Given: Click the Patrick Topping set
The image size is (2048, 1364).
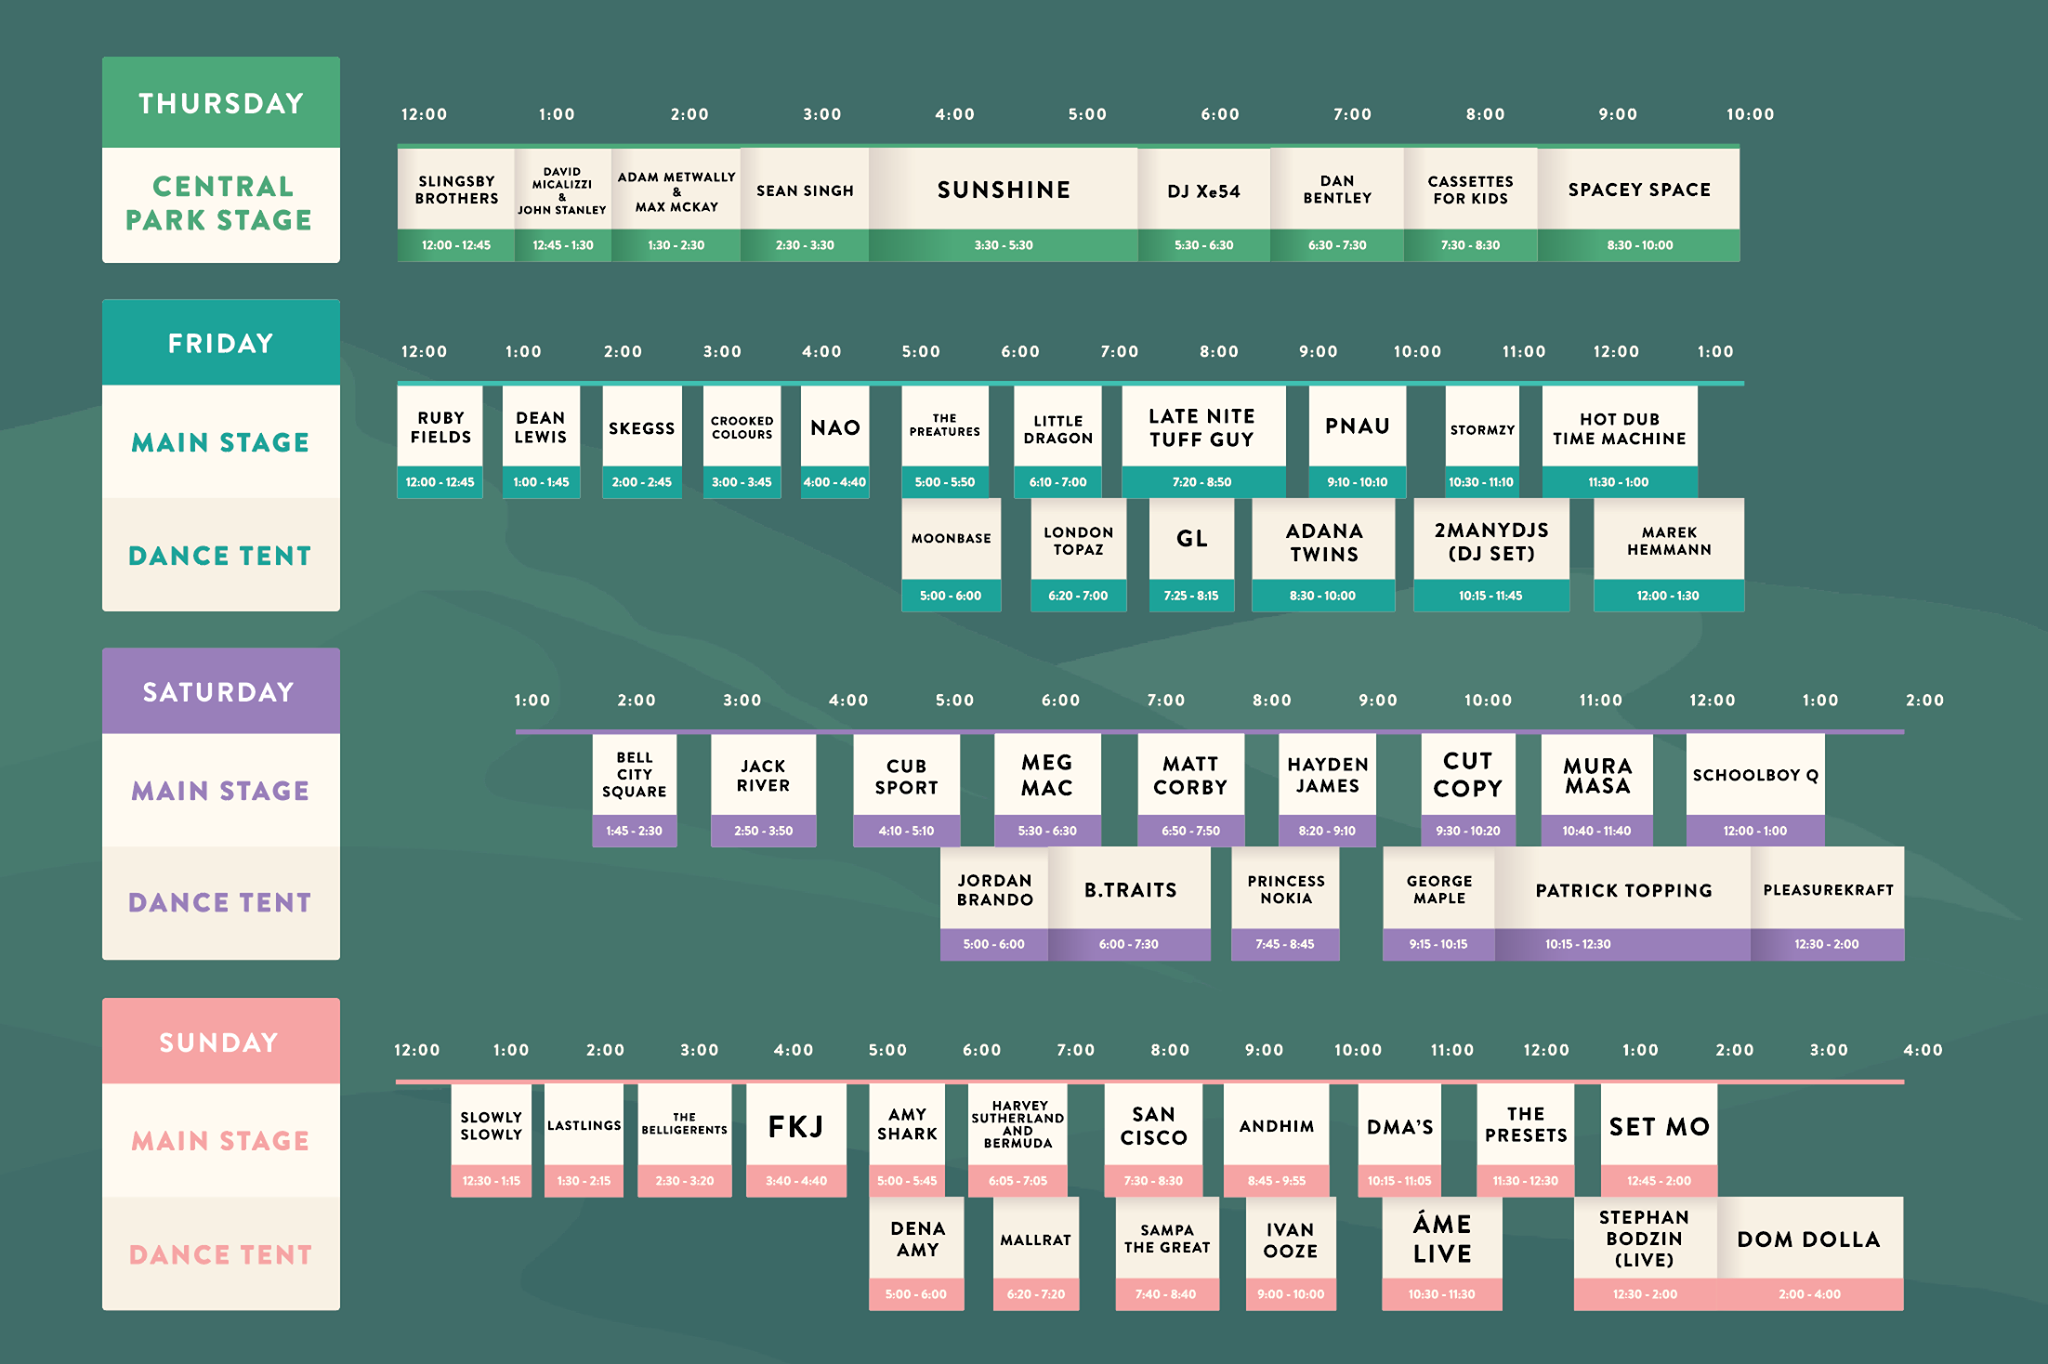Looking at the screenshot, I should click(x=1623, y=903).
